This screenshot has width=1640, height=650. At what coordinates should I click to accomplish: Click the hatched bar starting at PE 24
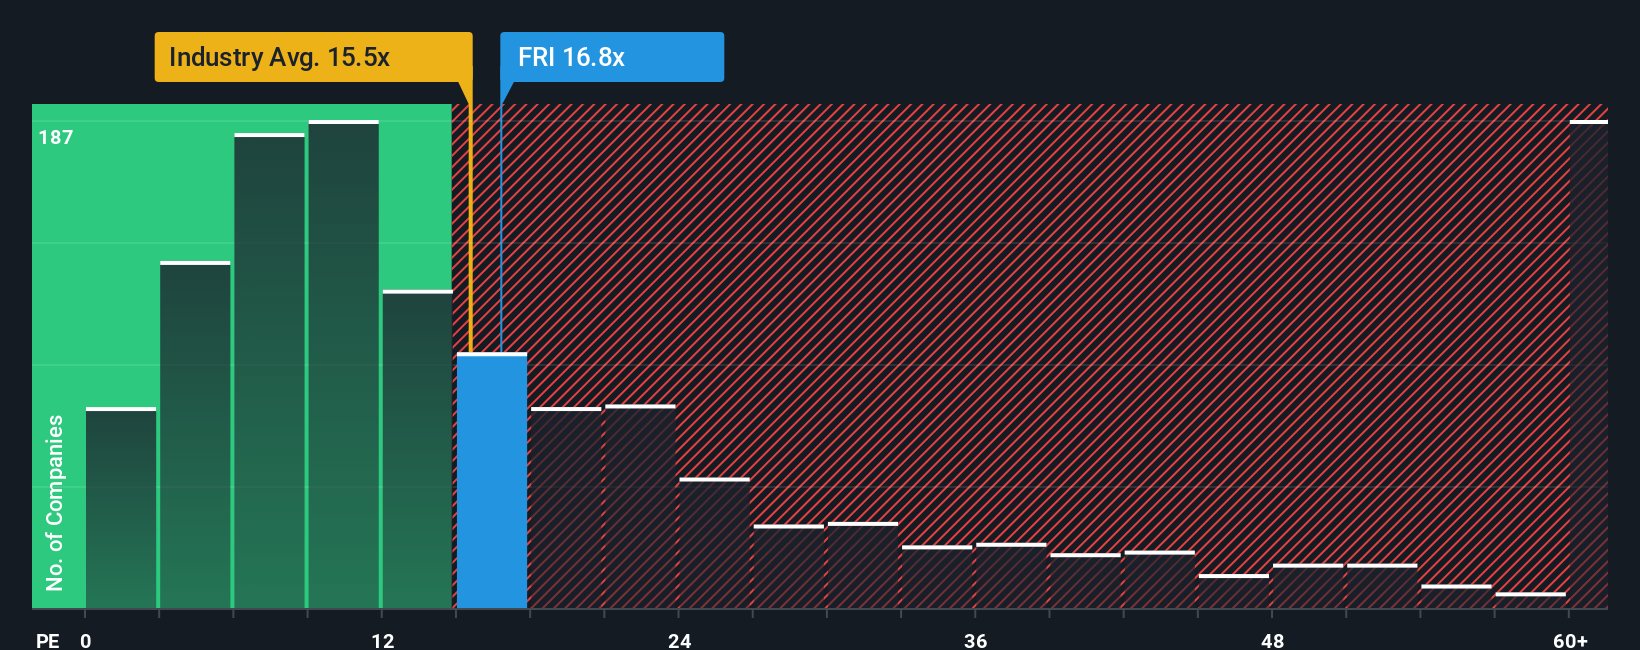click(715, 543)
